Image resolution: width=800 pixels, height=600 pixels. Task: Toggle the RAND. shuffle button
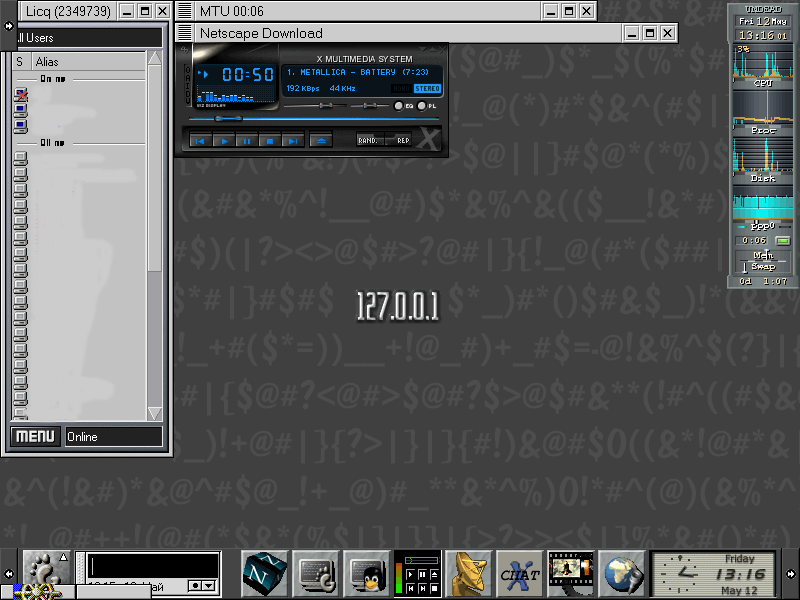[x=369, y=141]
